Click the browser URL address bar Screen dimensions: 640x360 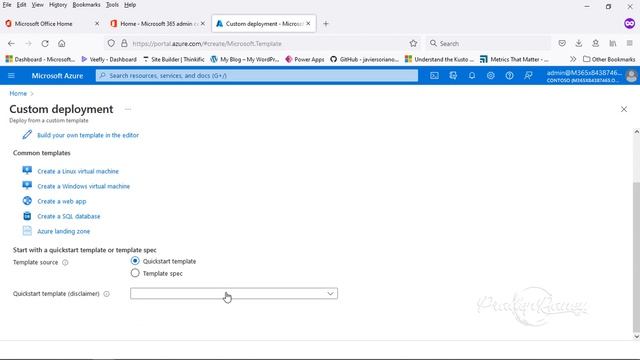click(x=261, y=43)
